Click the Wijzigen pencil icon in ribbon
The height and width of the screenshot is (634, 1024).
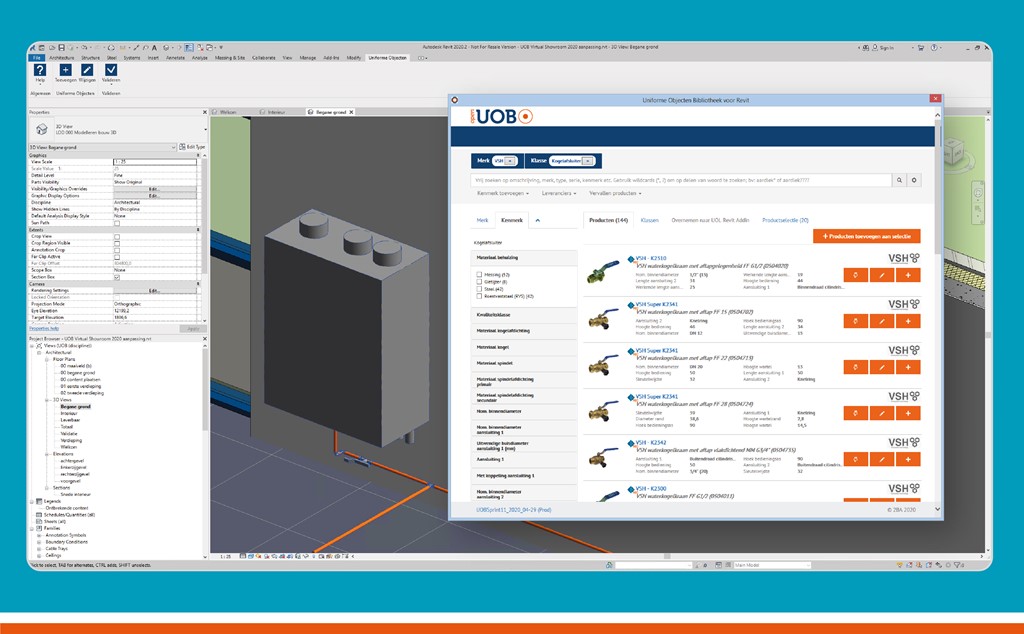tap(87, 70)
